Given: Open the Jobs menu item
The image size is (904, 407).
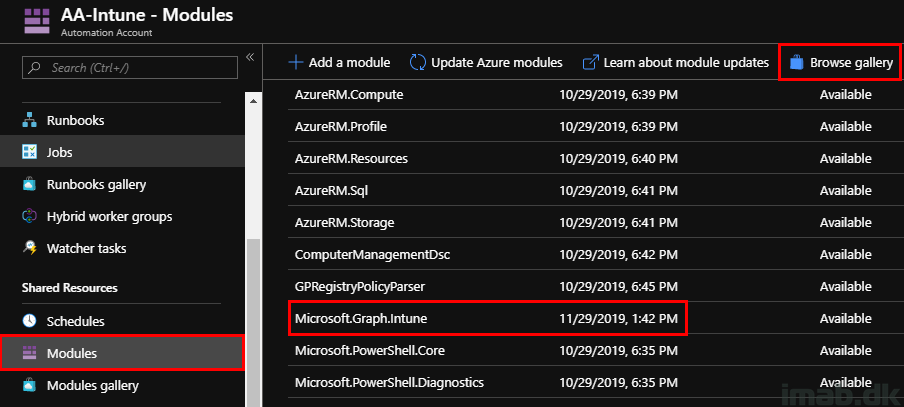Looking at the screenshot, I should click(60, 152).
